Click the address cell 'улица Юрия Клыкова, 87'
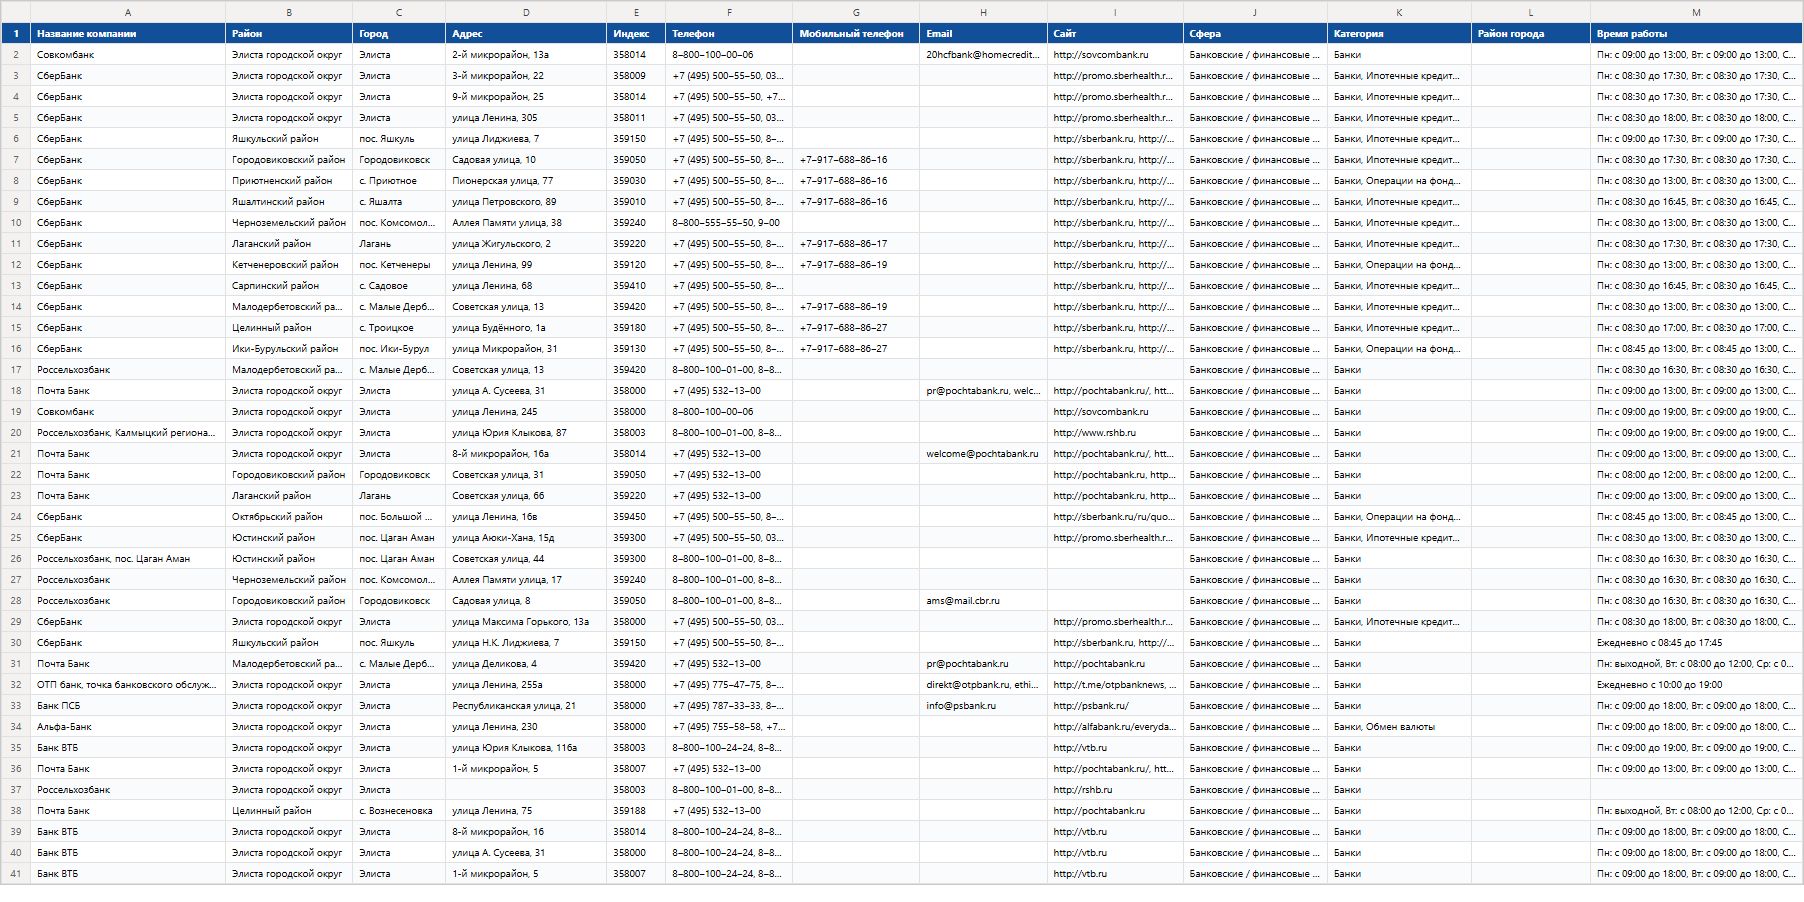The height and width of the screenshot is (902, 1804). pyautogui.click(x=526, y=433)
